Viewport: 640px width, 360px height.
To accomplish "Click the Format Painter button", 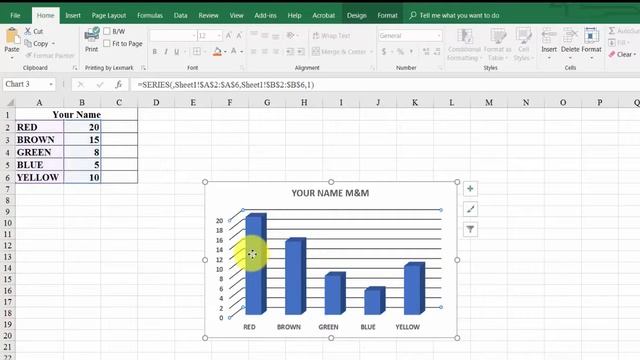I will [49, 56].
